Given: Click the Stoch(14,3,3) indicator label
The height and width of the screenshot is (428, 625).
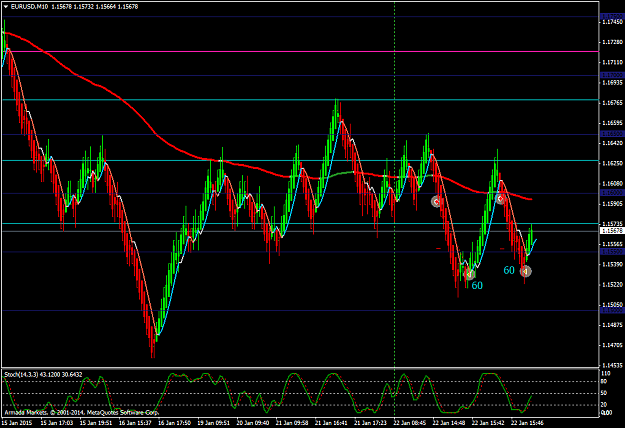Looking at the screenshot, I should tap(21, 375).
